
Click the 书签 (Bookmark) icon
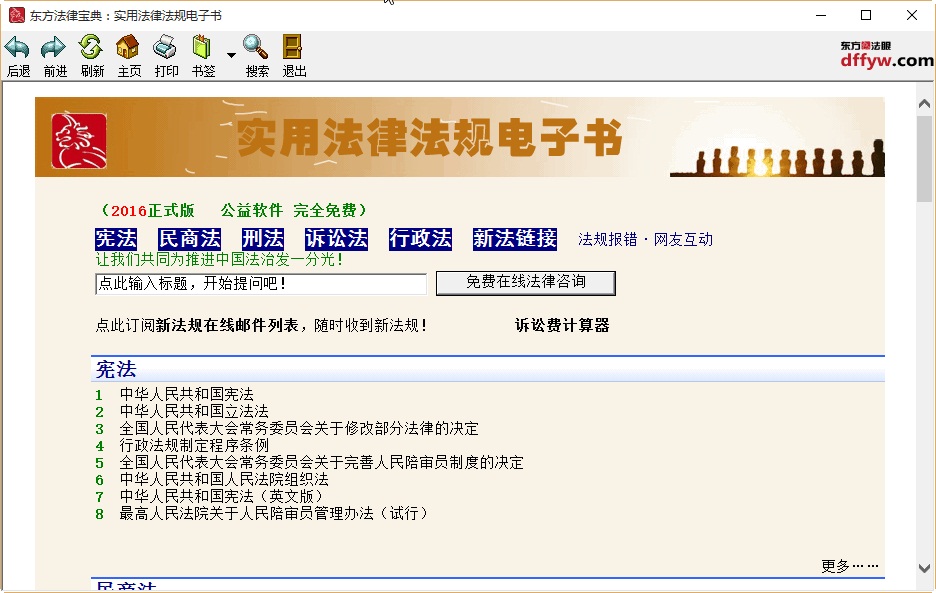pyautogui.click(x=201, y=46)
